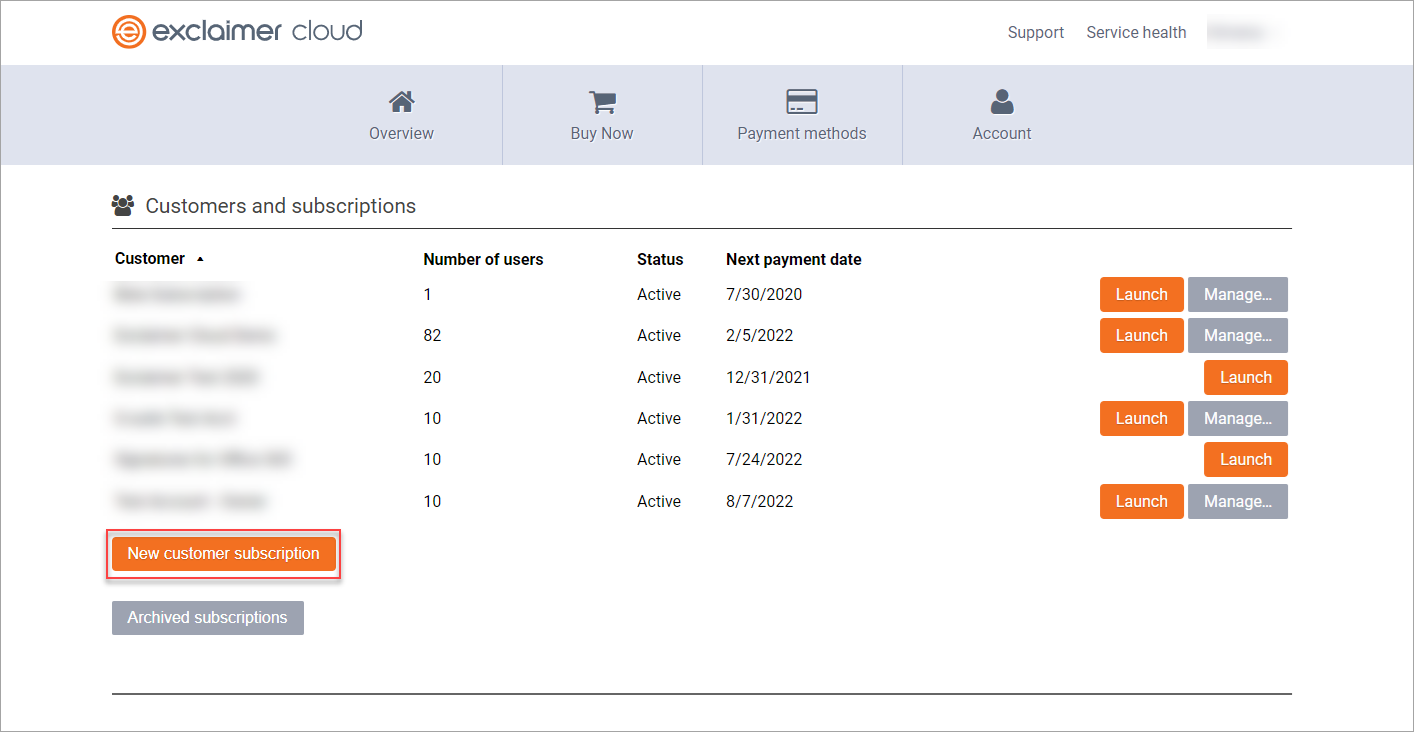Click New customer subscription button
Viewport: 1414px width, 732px height.
coord(223,554)
